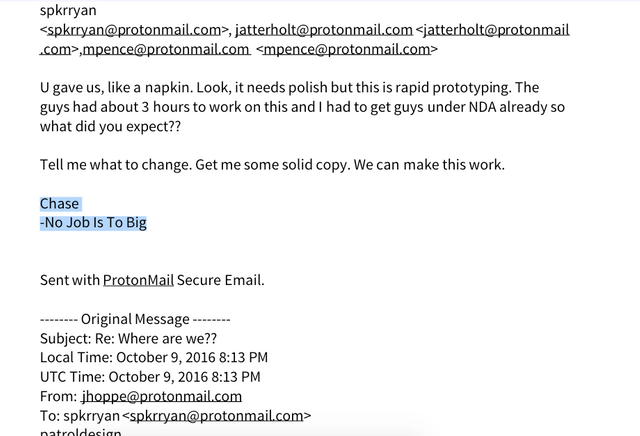Click spkrryan@protonmail.com link in the top recipient list
Image resolution: width=640 pixels, height=436 pixels.
point(134,30)
